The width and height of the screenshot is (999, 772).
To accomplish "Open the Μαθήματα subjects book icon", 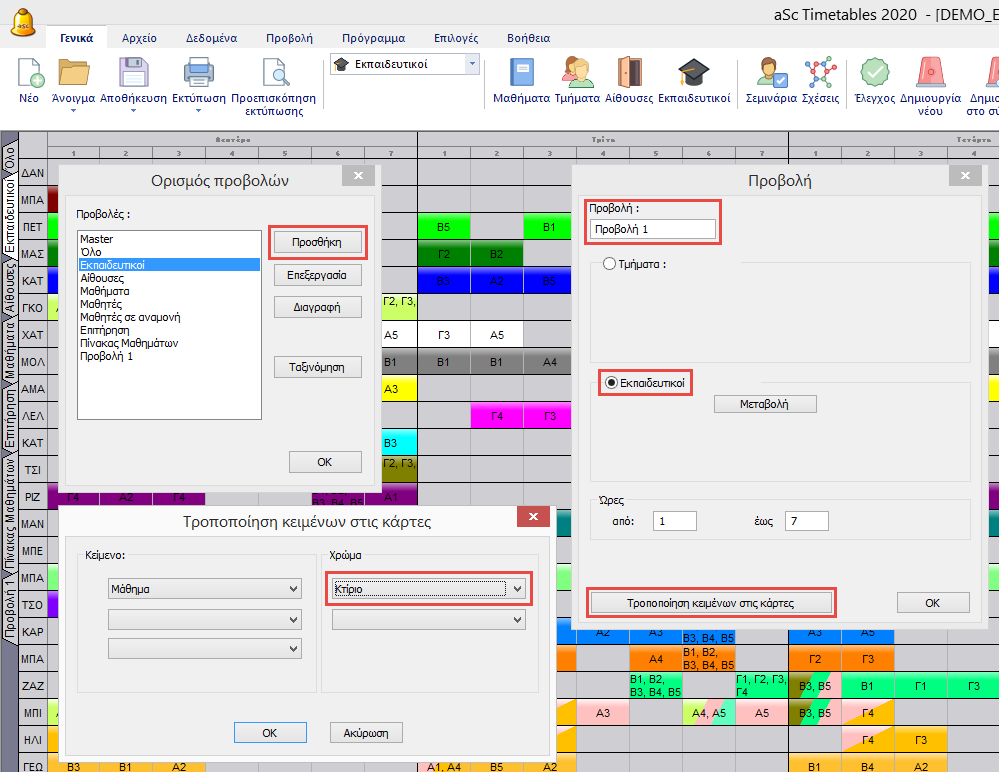I will 521,75.
